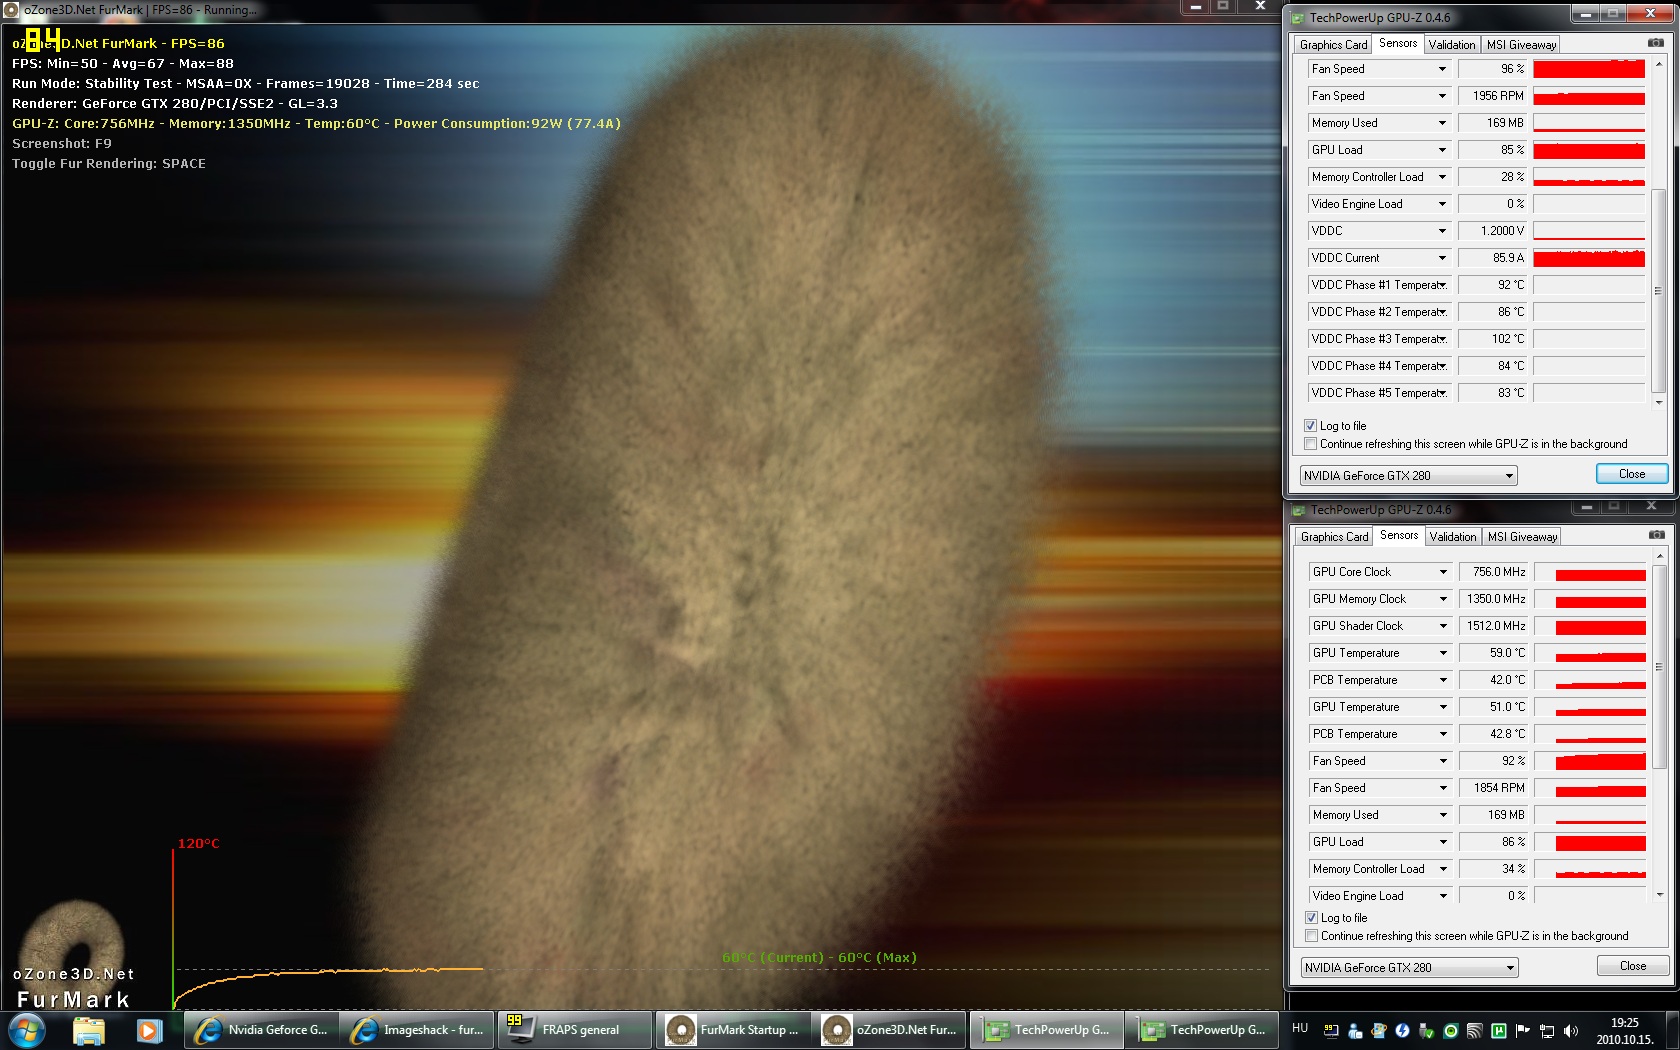Click the lower GPU-Z sensor list scrollbar
The image size is (1680, 1050).
(x=1659, y=667)
